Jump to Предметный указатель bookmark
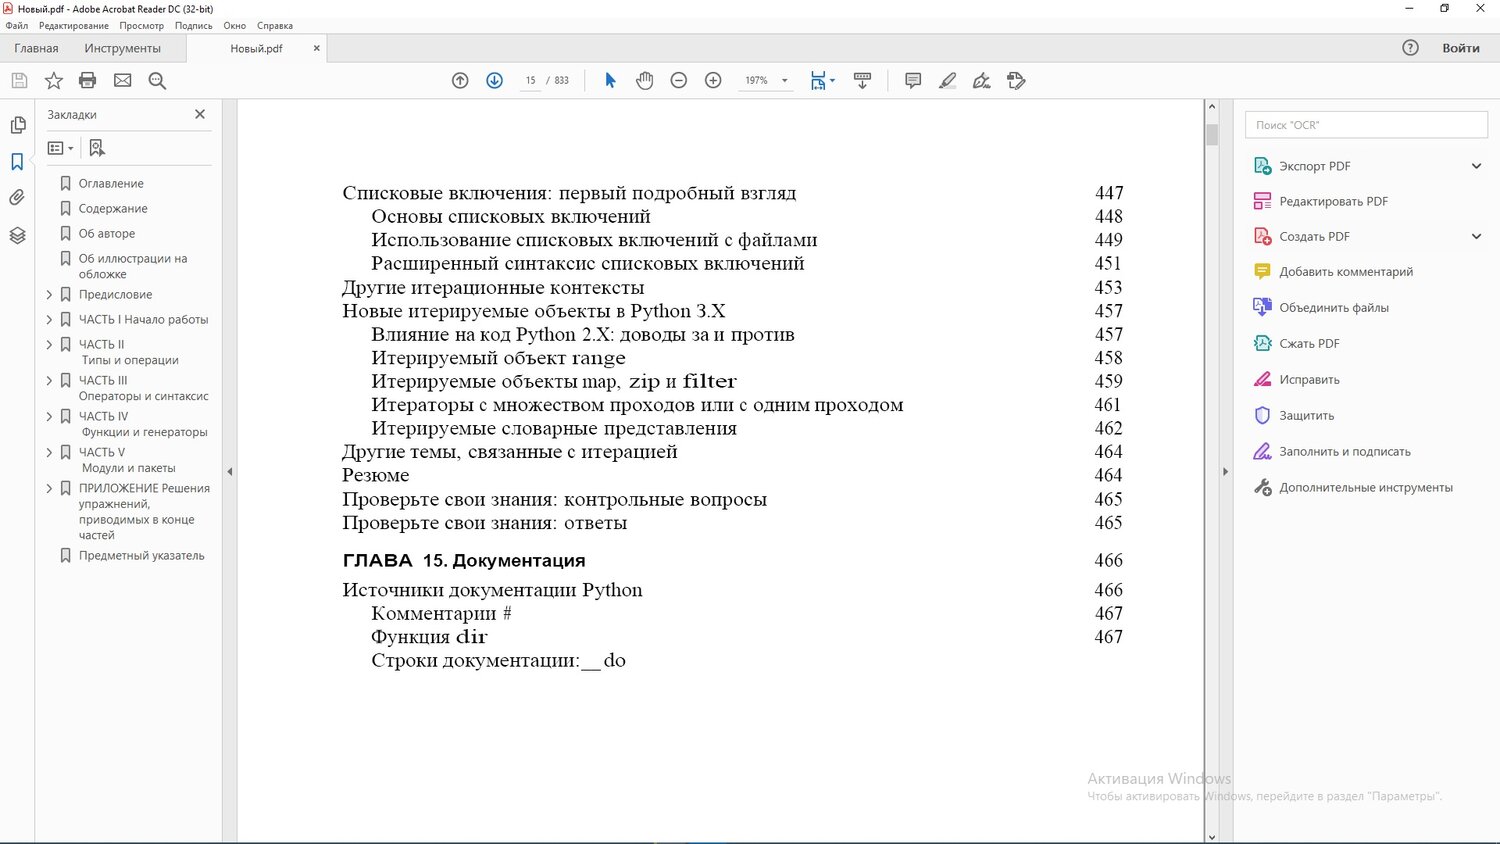The height and width of the screenshot is (844, 1500). [142, 556]
